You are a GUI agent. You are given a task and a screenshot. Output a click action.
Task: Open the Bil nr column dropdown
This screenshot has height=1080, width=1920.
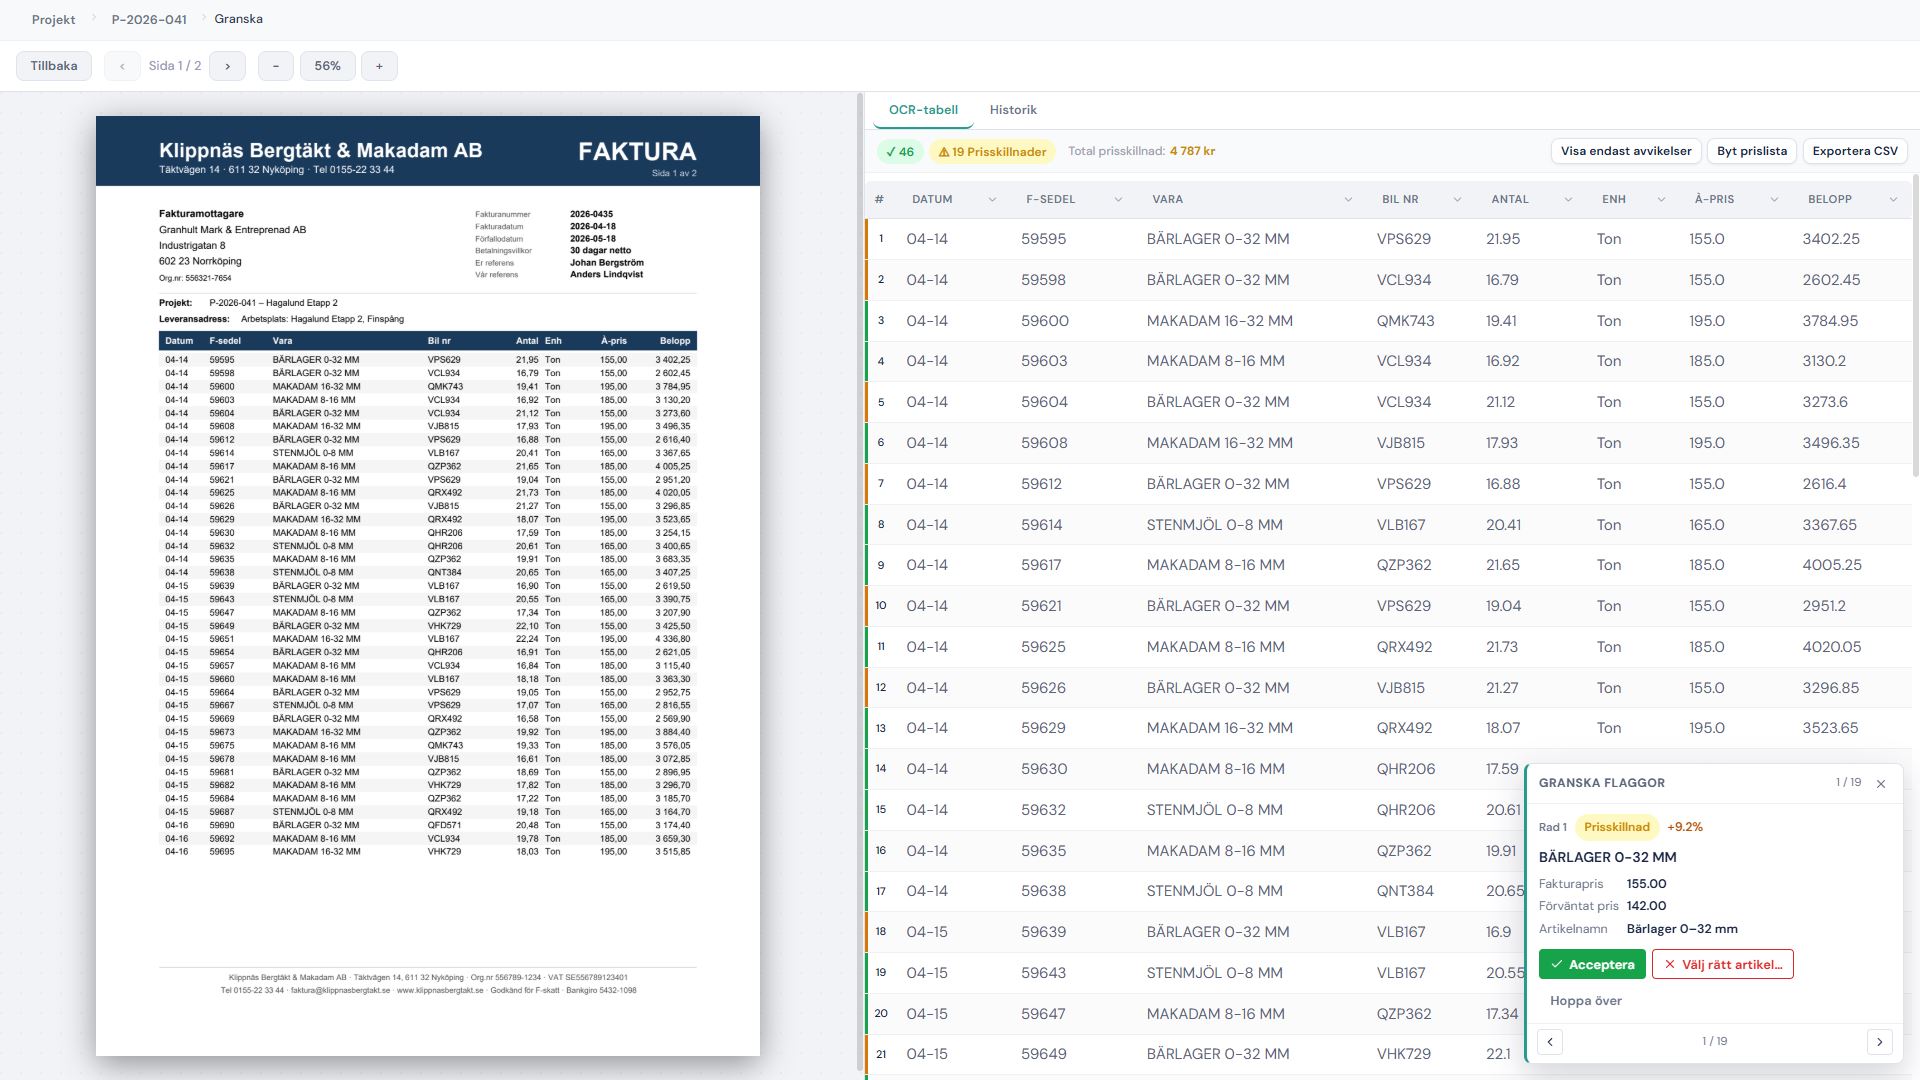pos(1457,200)
